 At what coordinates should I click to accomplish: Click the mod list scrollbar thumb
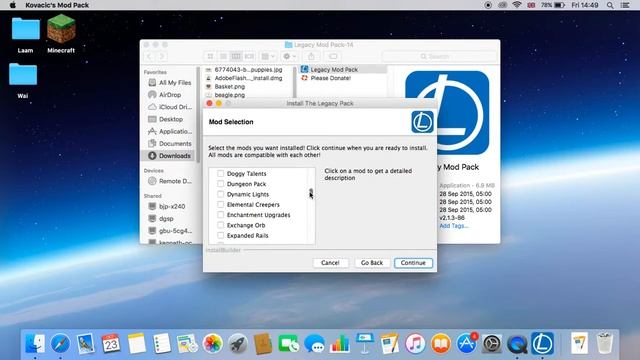click(311, 192)
